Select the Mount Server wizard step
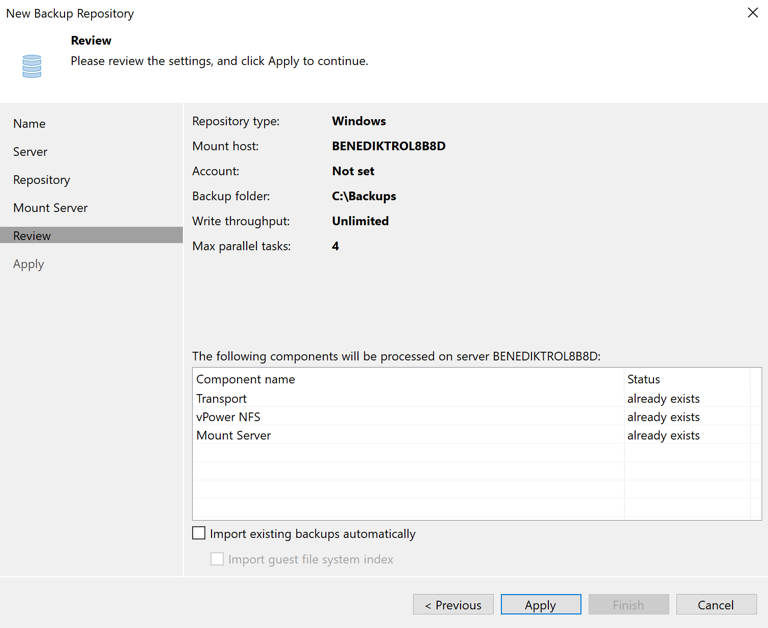This screenshot has width=768, height=628. (x=50, y=208)
